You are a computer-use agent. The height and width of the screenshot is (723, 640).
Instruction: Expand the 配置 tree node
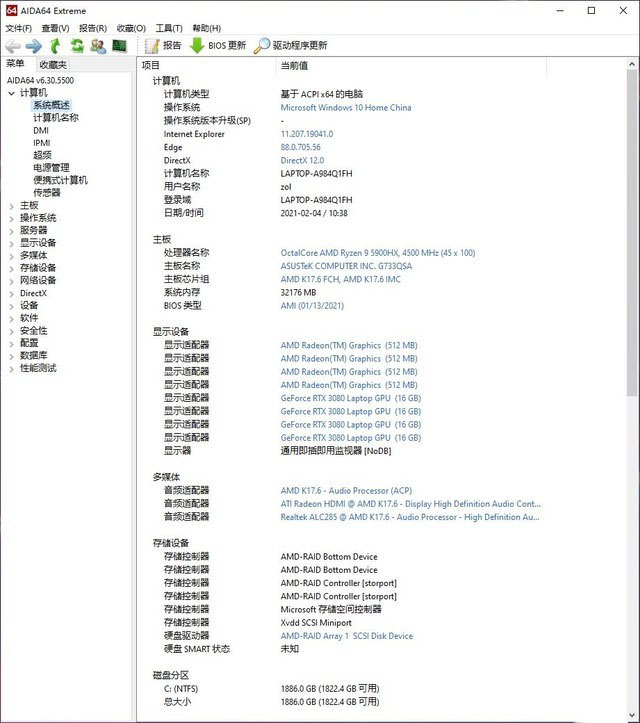click(x=12, y=344)
